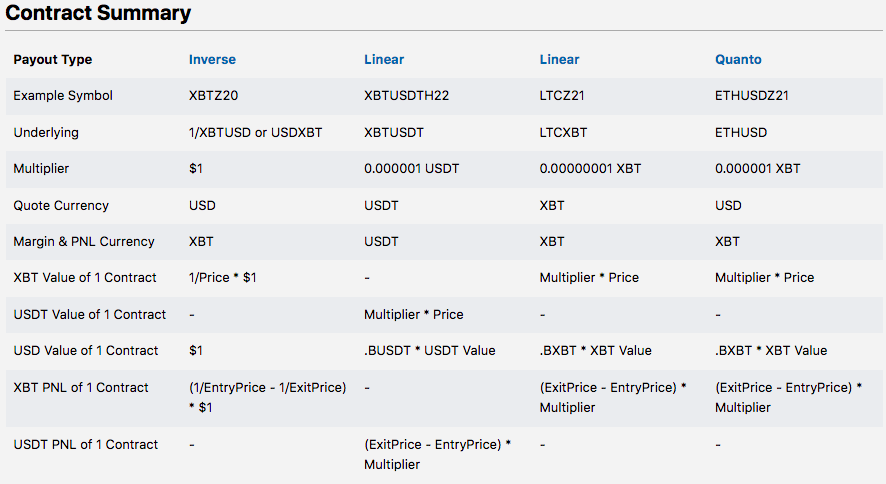The height and width of the screenshot is (484, 886).
Task: Open the Linear link above LTCZ21
Action: pyautogui.click(x=559, y=59)
